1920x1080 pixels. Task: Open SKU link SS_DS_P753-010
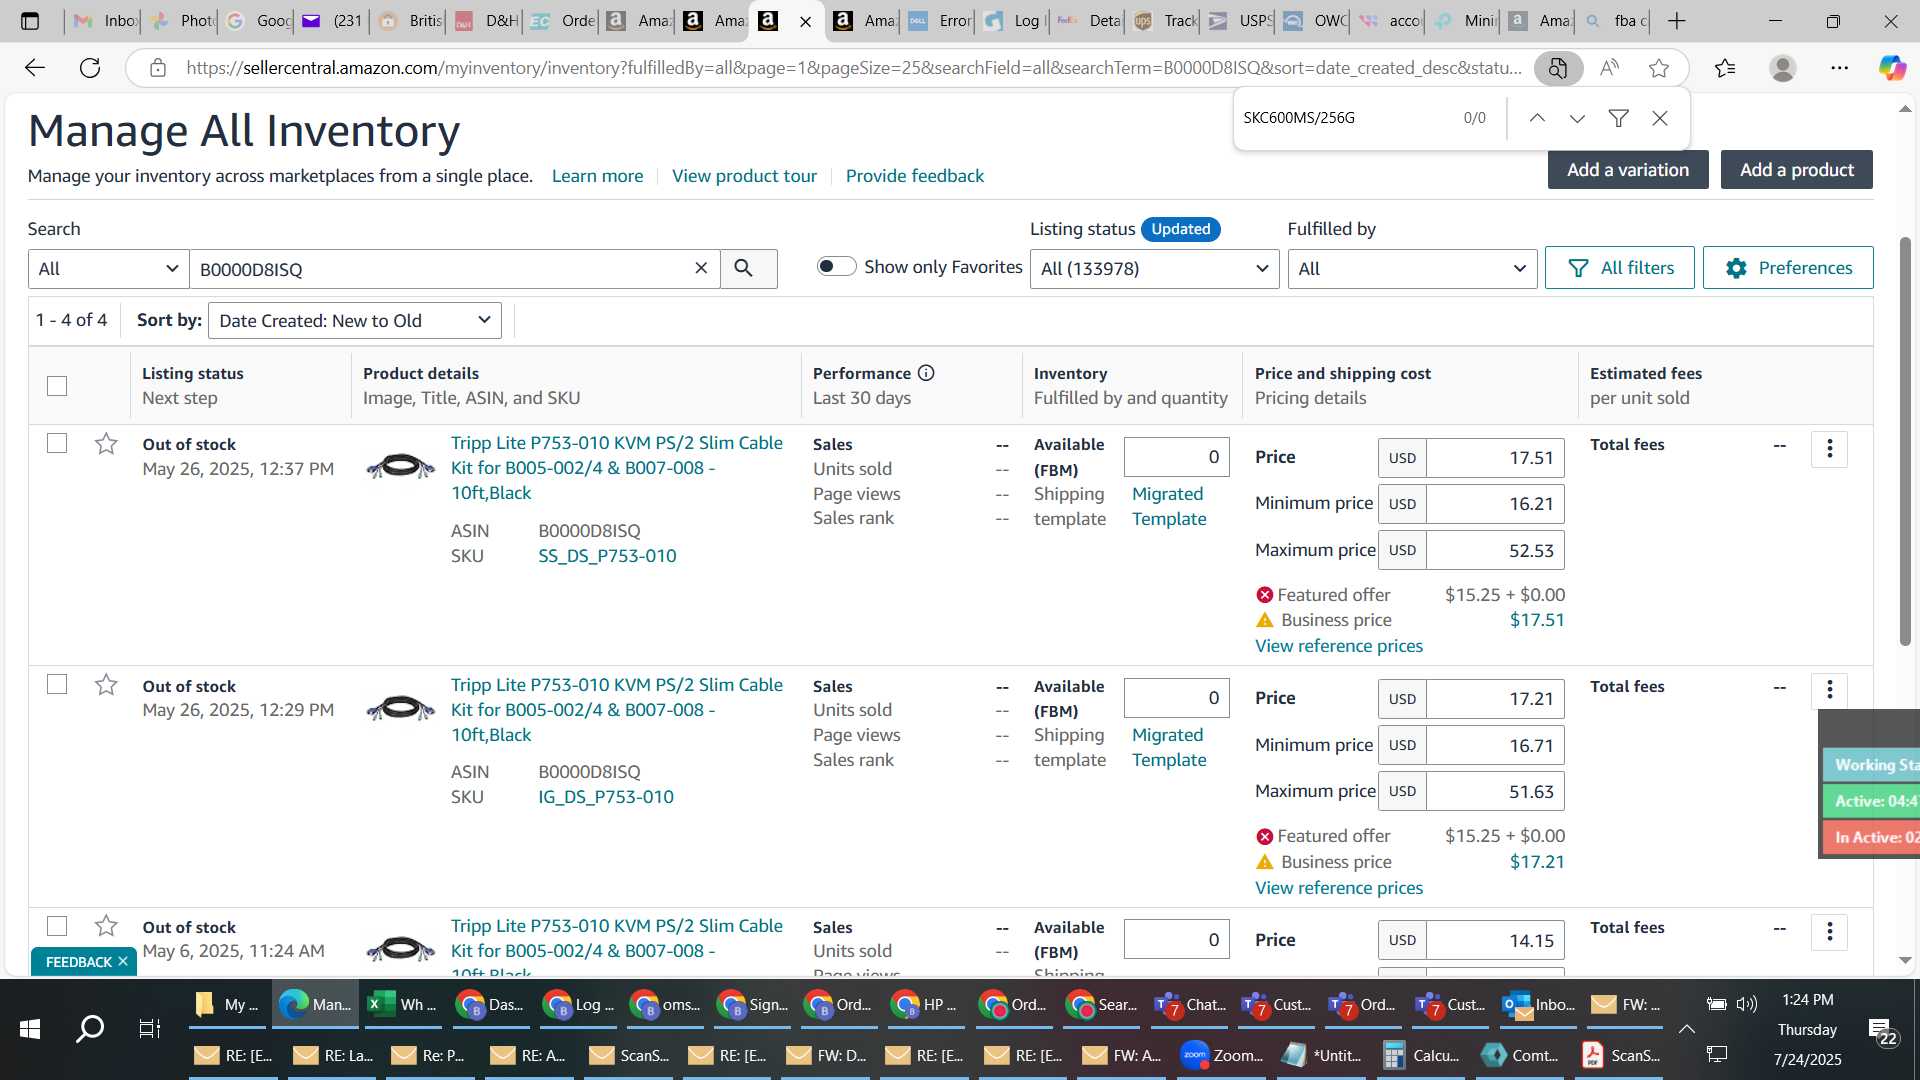click(x=607, y=556)
